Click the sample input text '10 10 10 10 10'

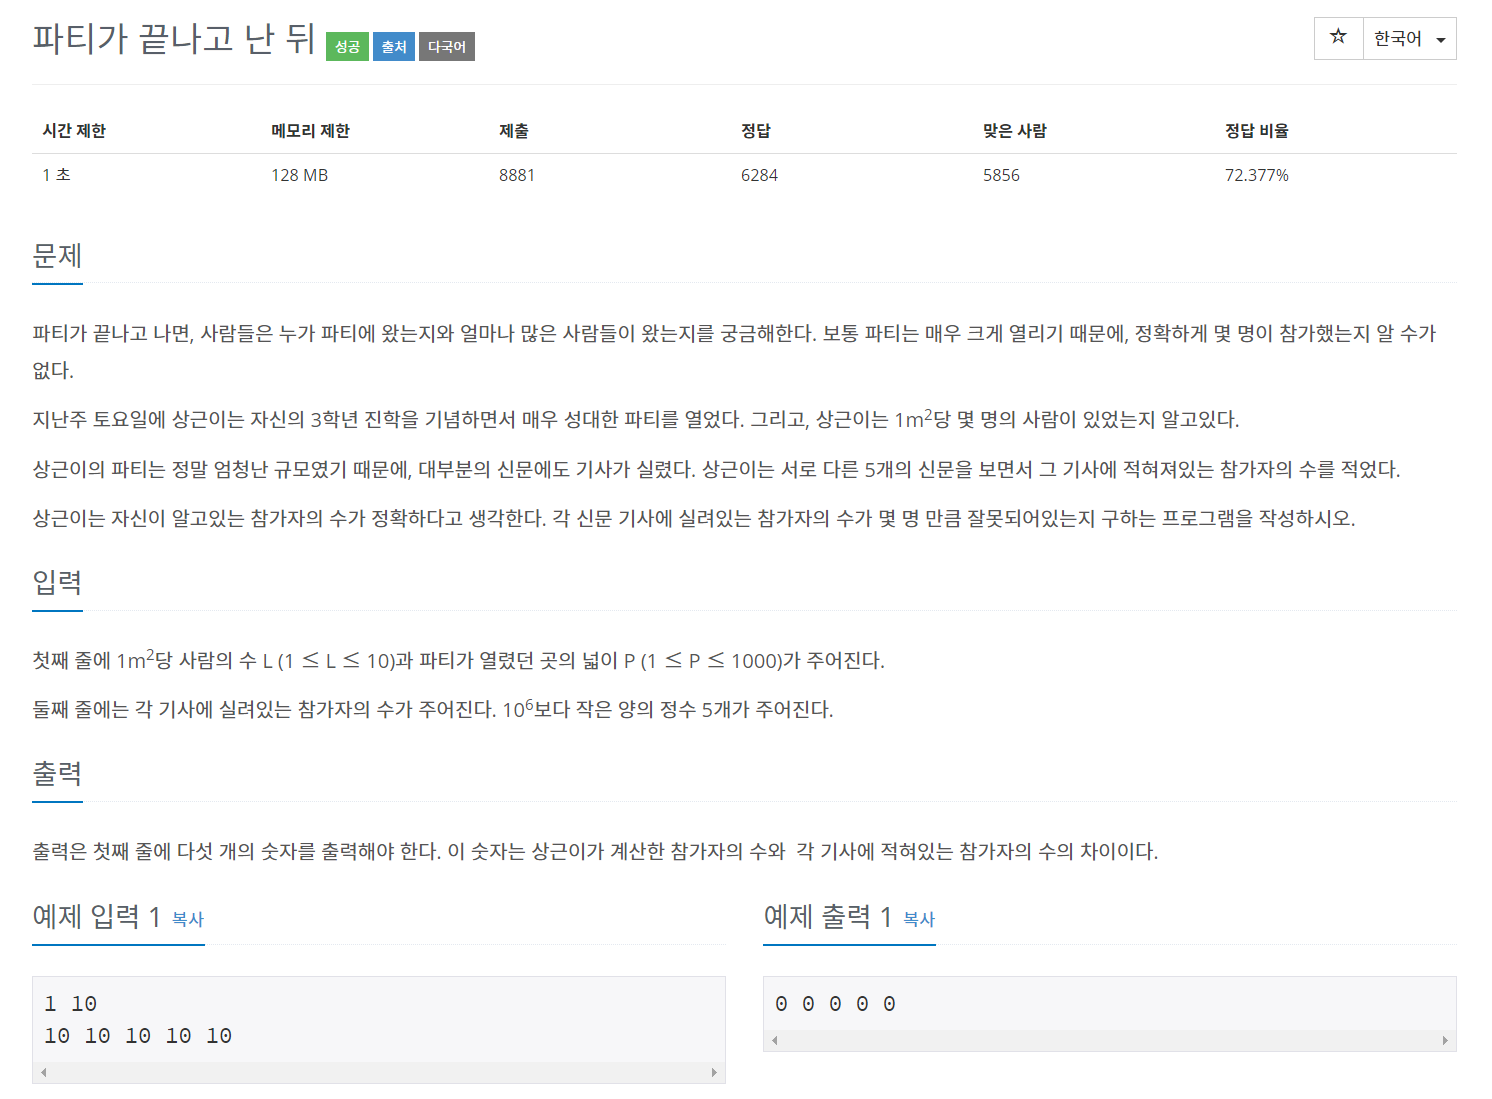138,1036
